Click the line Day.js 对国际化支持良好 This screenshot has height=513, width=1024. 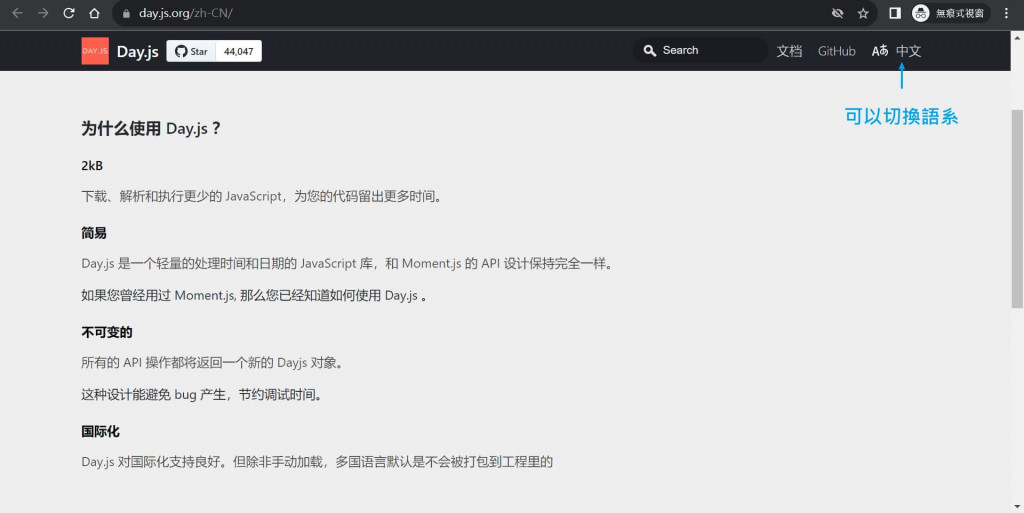pos(317,462)
